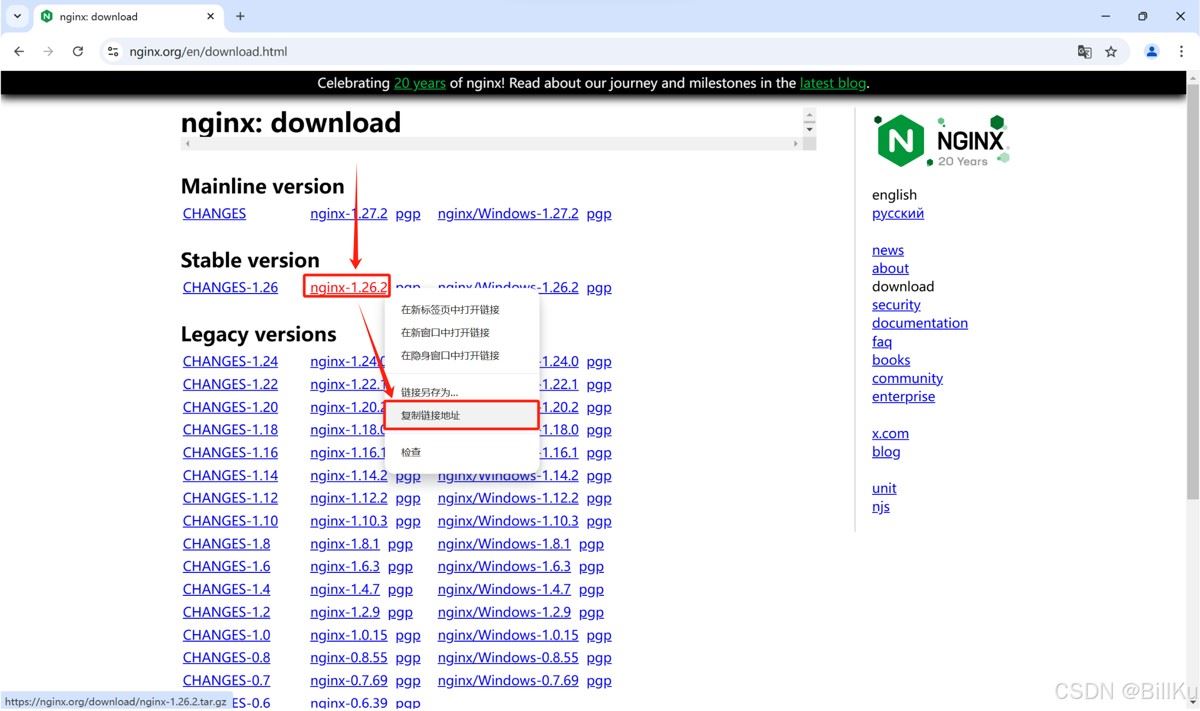This screenshot has height=711, width=1200.
Task: Download nginx/Windows-1.8.1
Action: 504,544
